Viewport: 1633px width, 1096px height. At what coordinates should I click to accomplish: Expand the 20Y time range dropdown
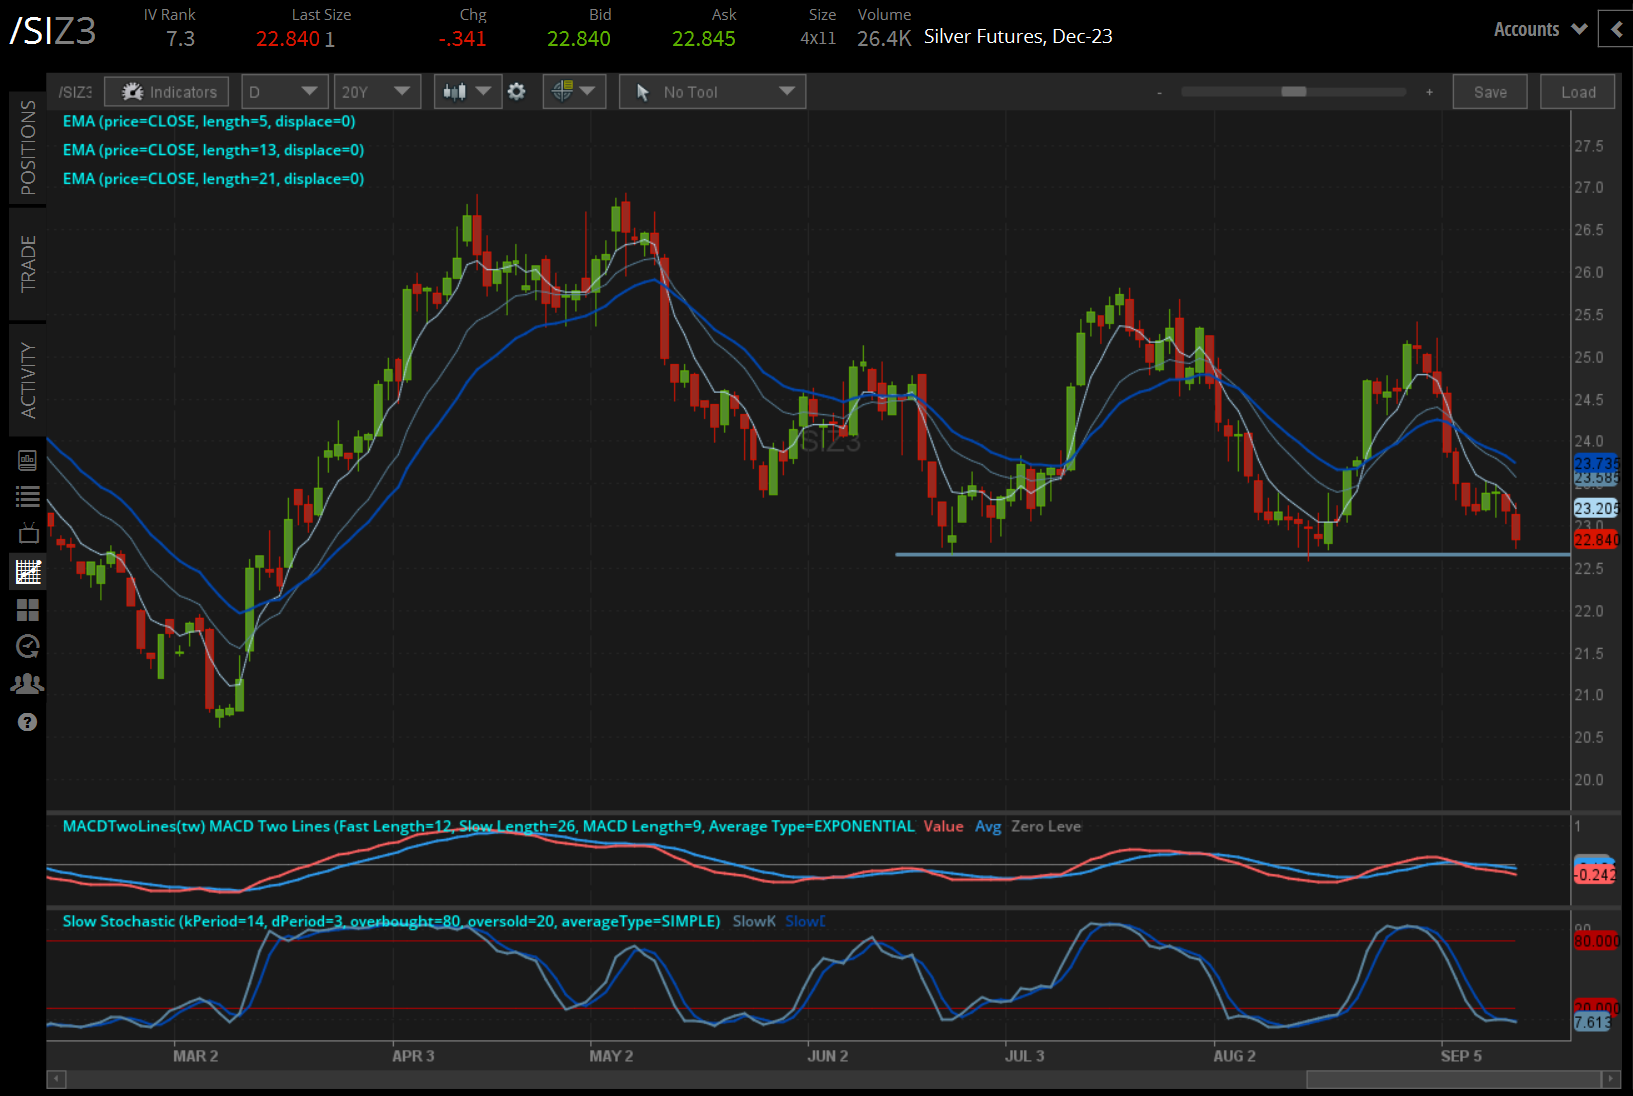click(376, 92)
